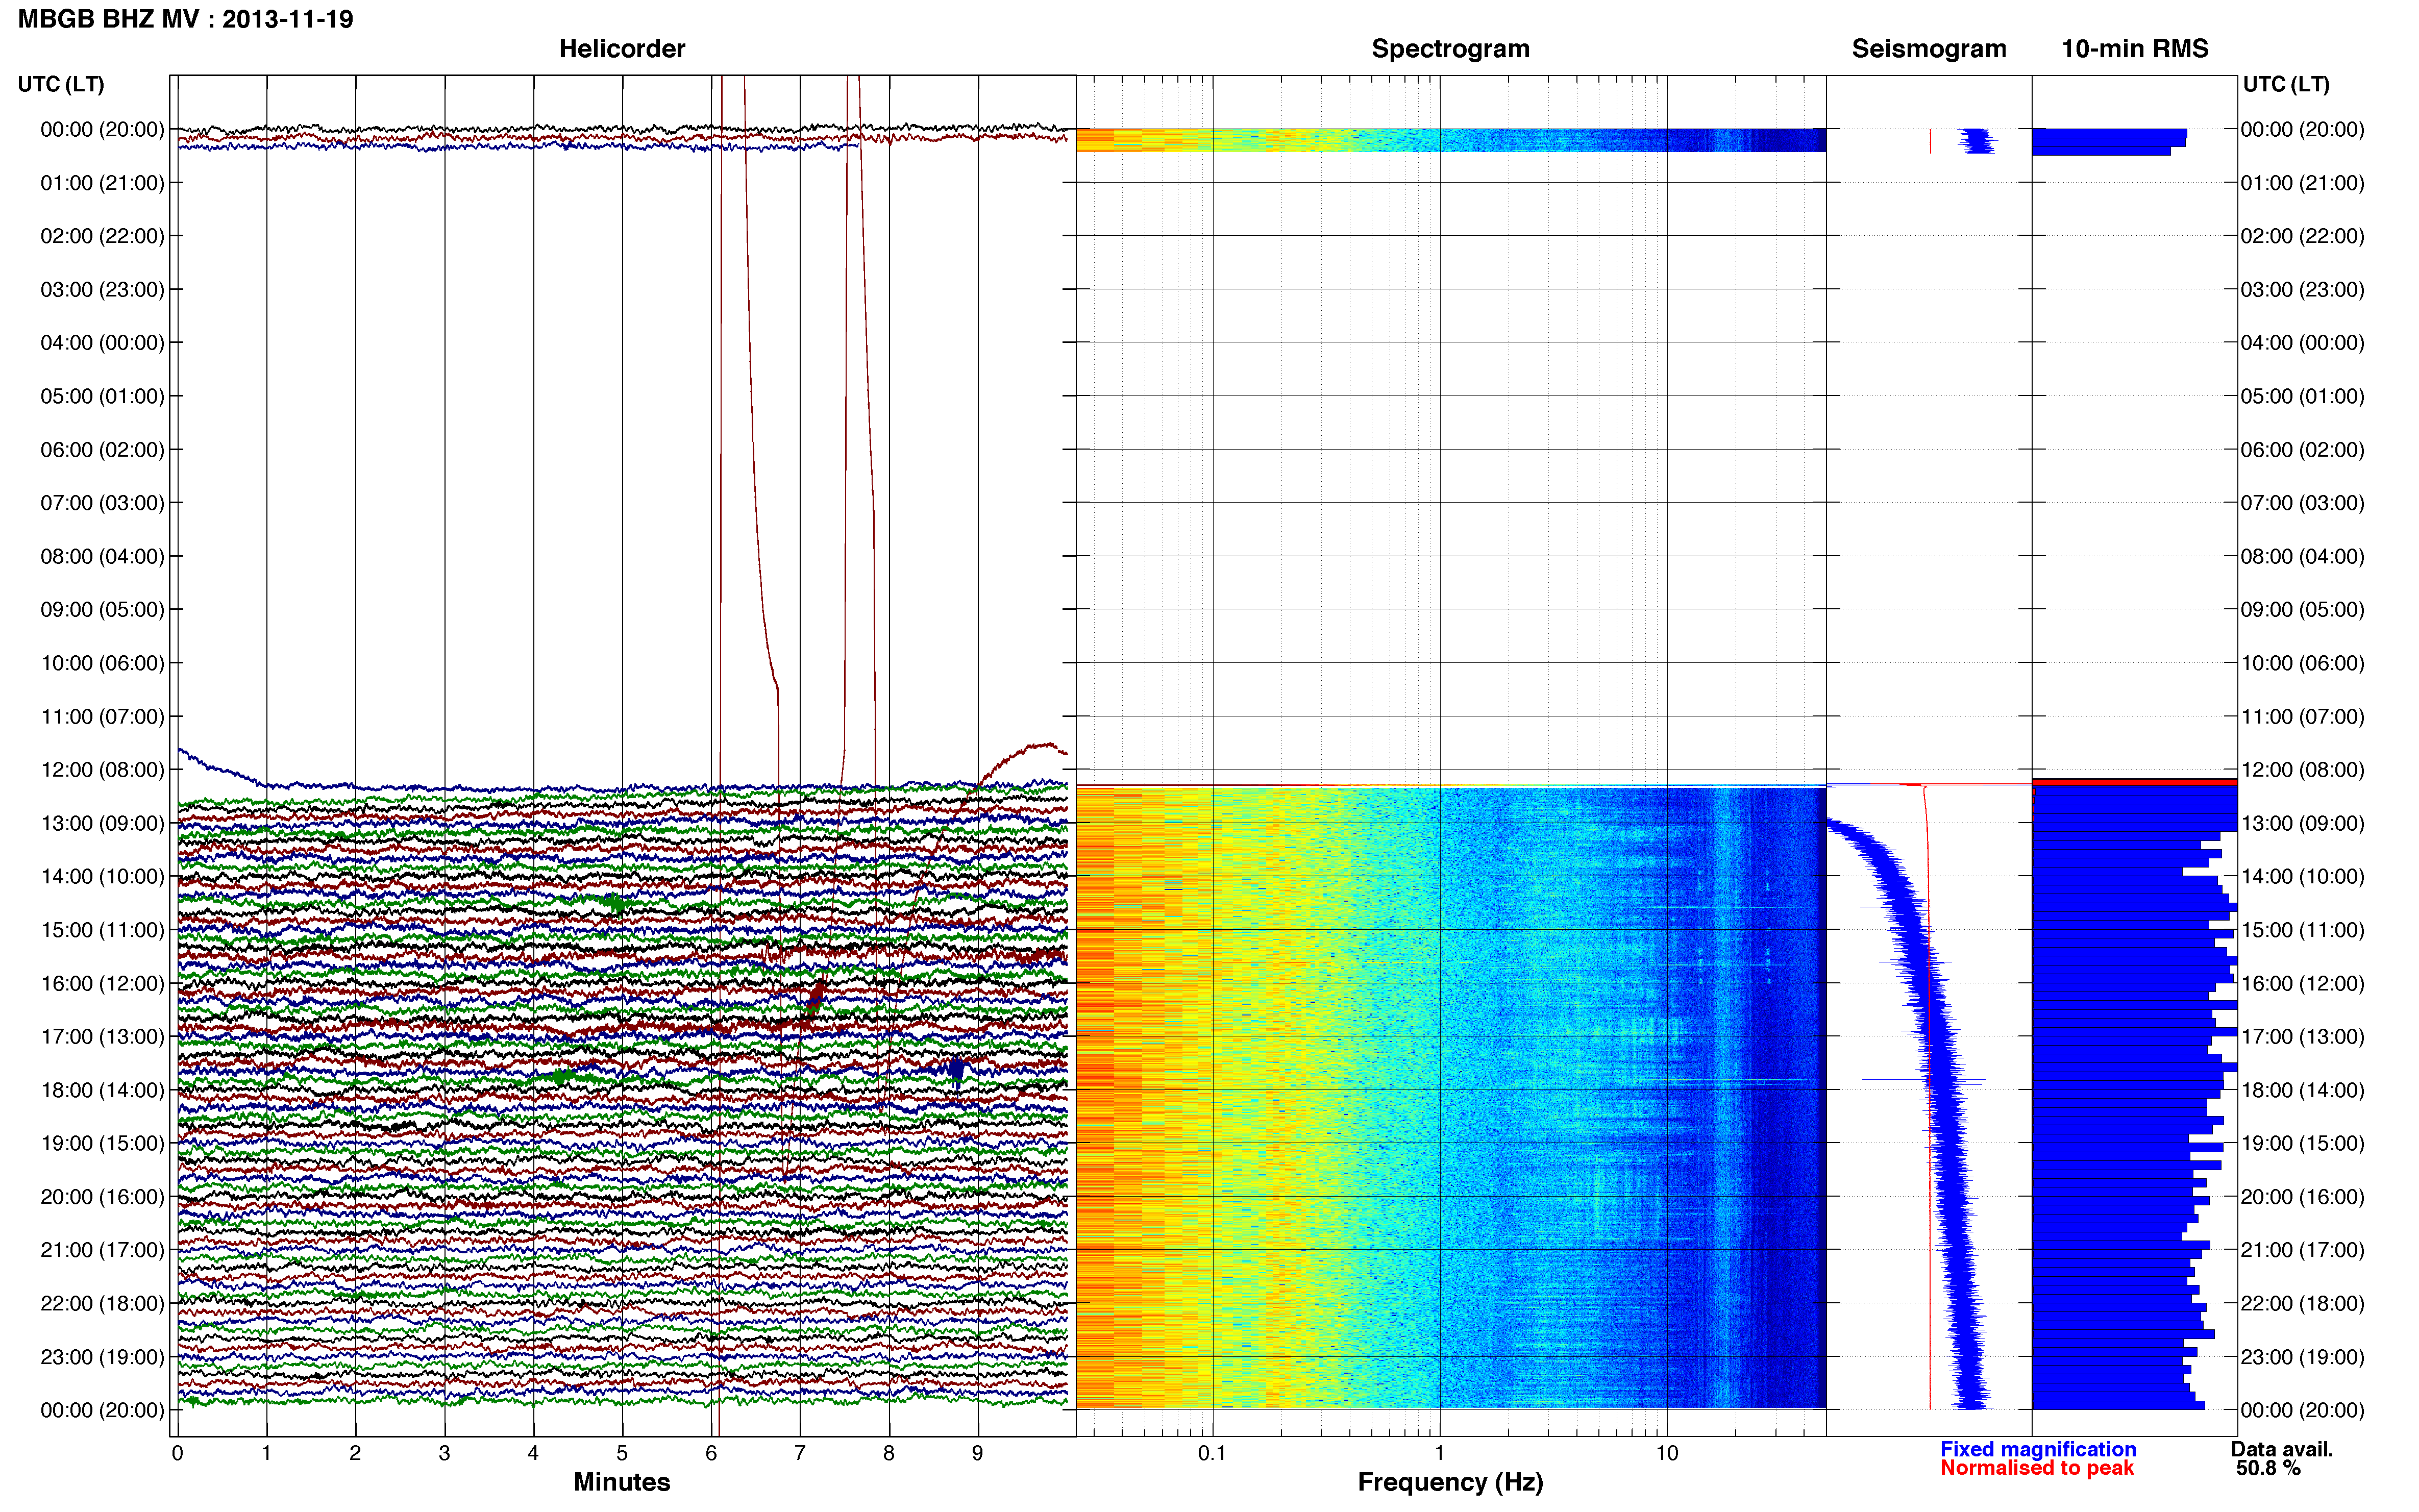Click the 'Minutes' x-axis label
2419x1512 pixels.
pyautogui.click(x=622, y=1482)
